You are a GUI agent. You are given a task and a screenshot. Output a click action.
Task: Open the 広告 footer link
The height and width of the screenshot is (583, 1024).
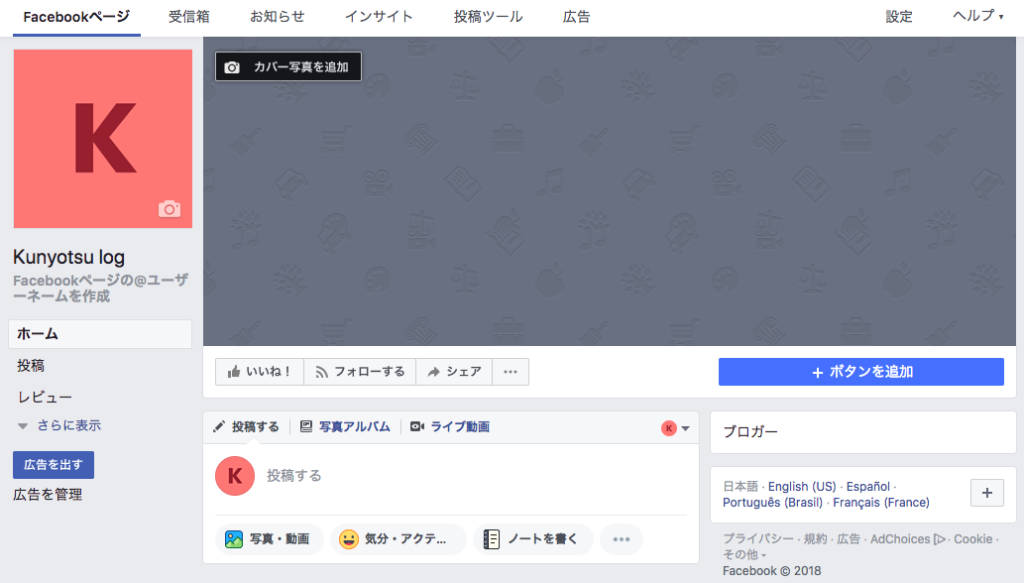point(848,539)
